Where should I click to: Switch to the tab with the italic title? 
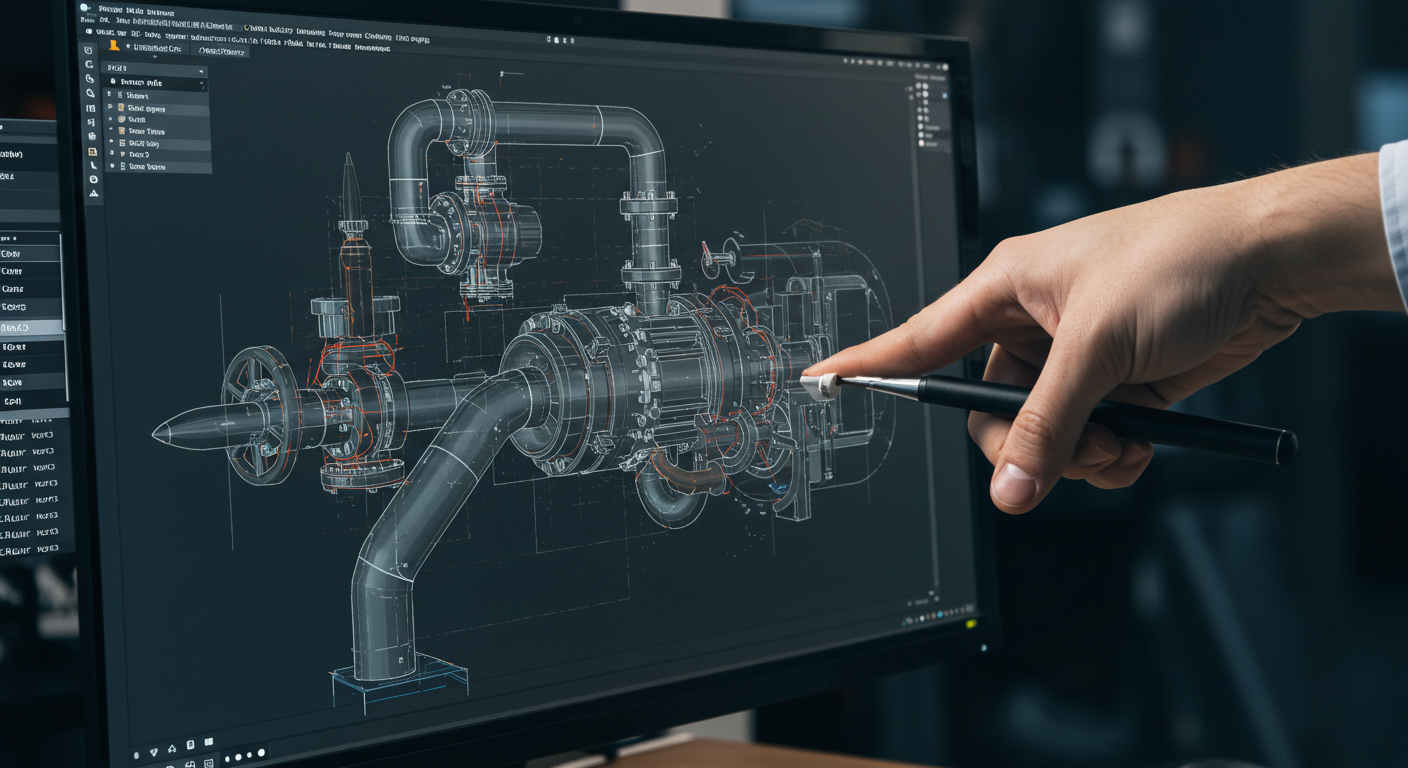click(222, 51)
